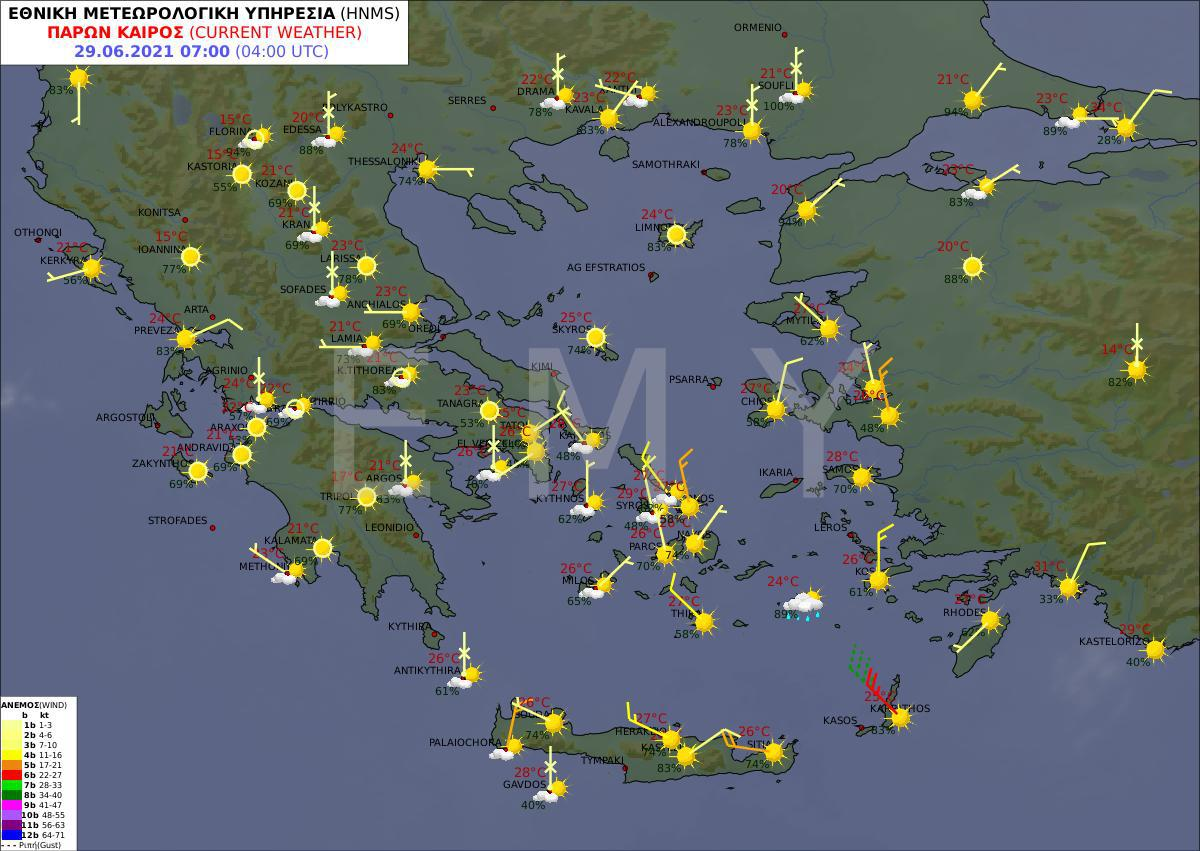Select the Ioannina sun icon

click(x=190, y=257)
